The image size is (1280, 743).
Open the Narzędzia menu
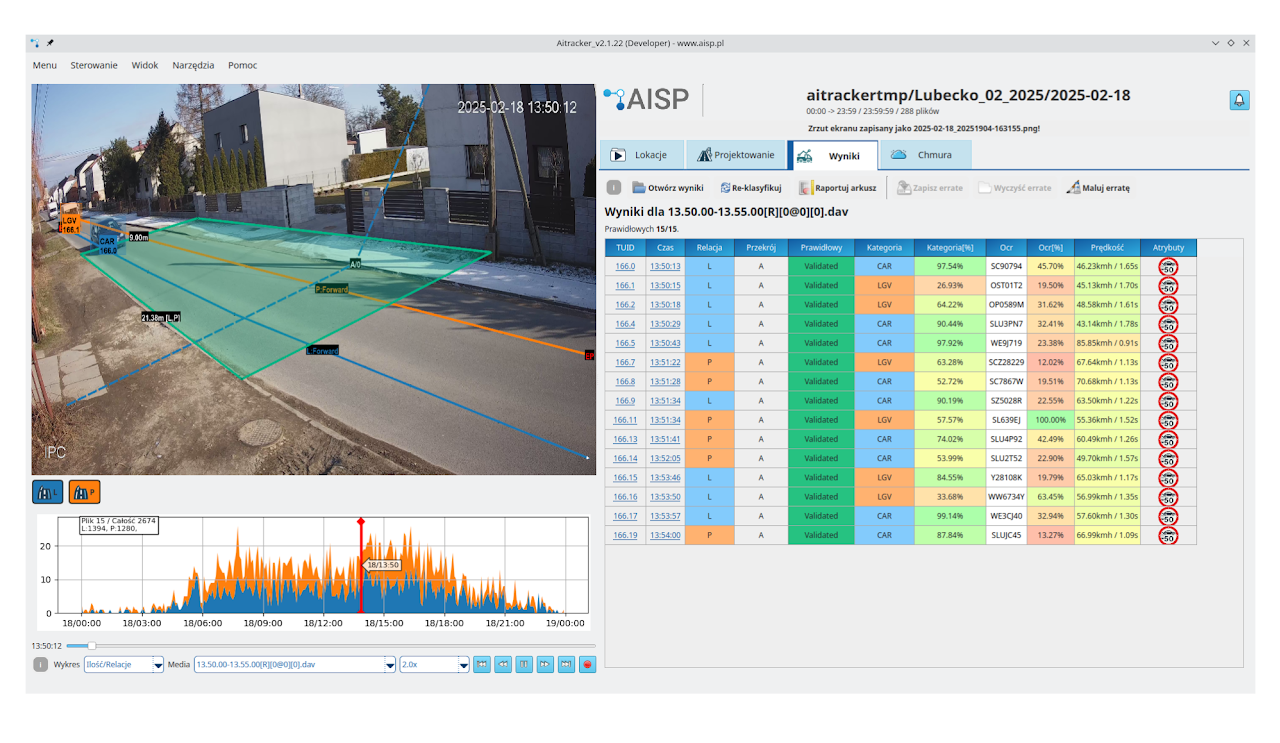[193, 65]
